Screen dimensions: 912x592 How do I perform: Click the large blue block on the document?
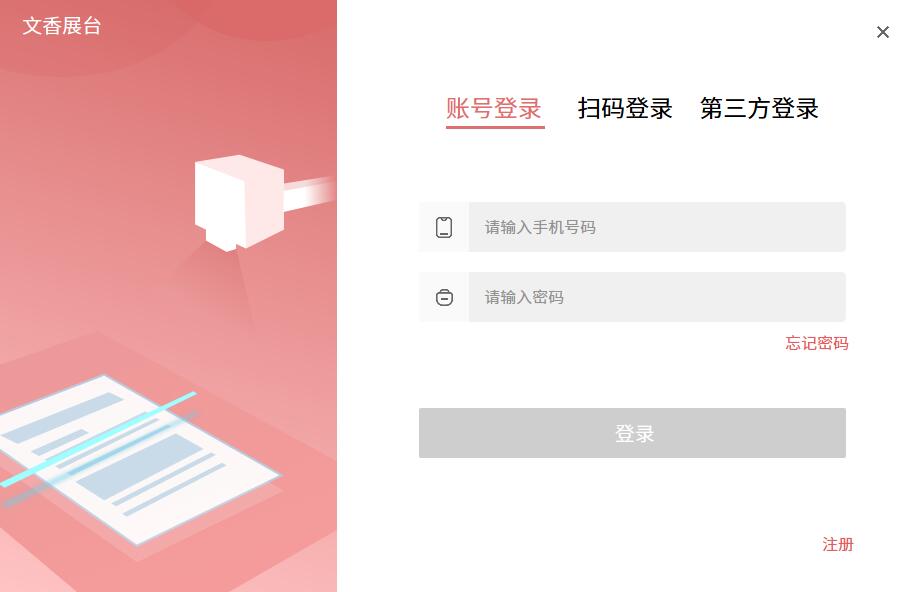[140, 465]
